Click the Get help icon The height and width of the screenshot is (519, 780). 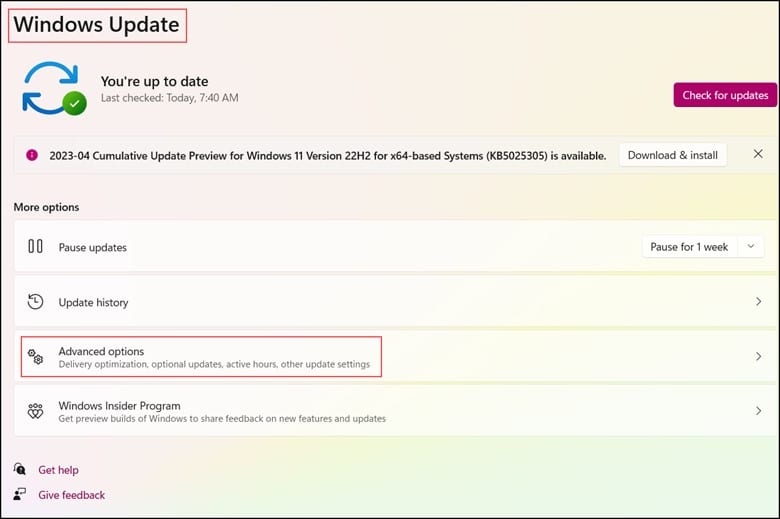pyautogui.click(x=19, y=469)
